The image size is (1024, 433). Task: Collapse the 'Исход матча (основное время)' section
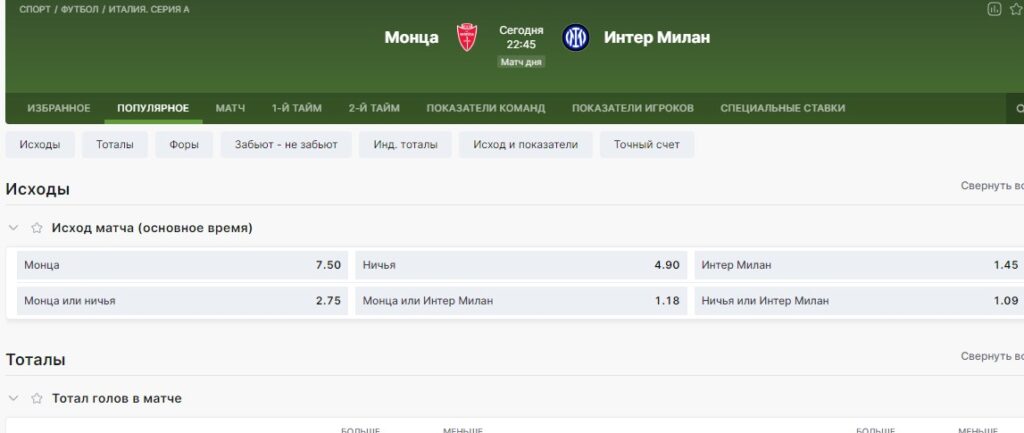point(13,228)
